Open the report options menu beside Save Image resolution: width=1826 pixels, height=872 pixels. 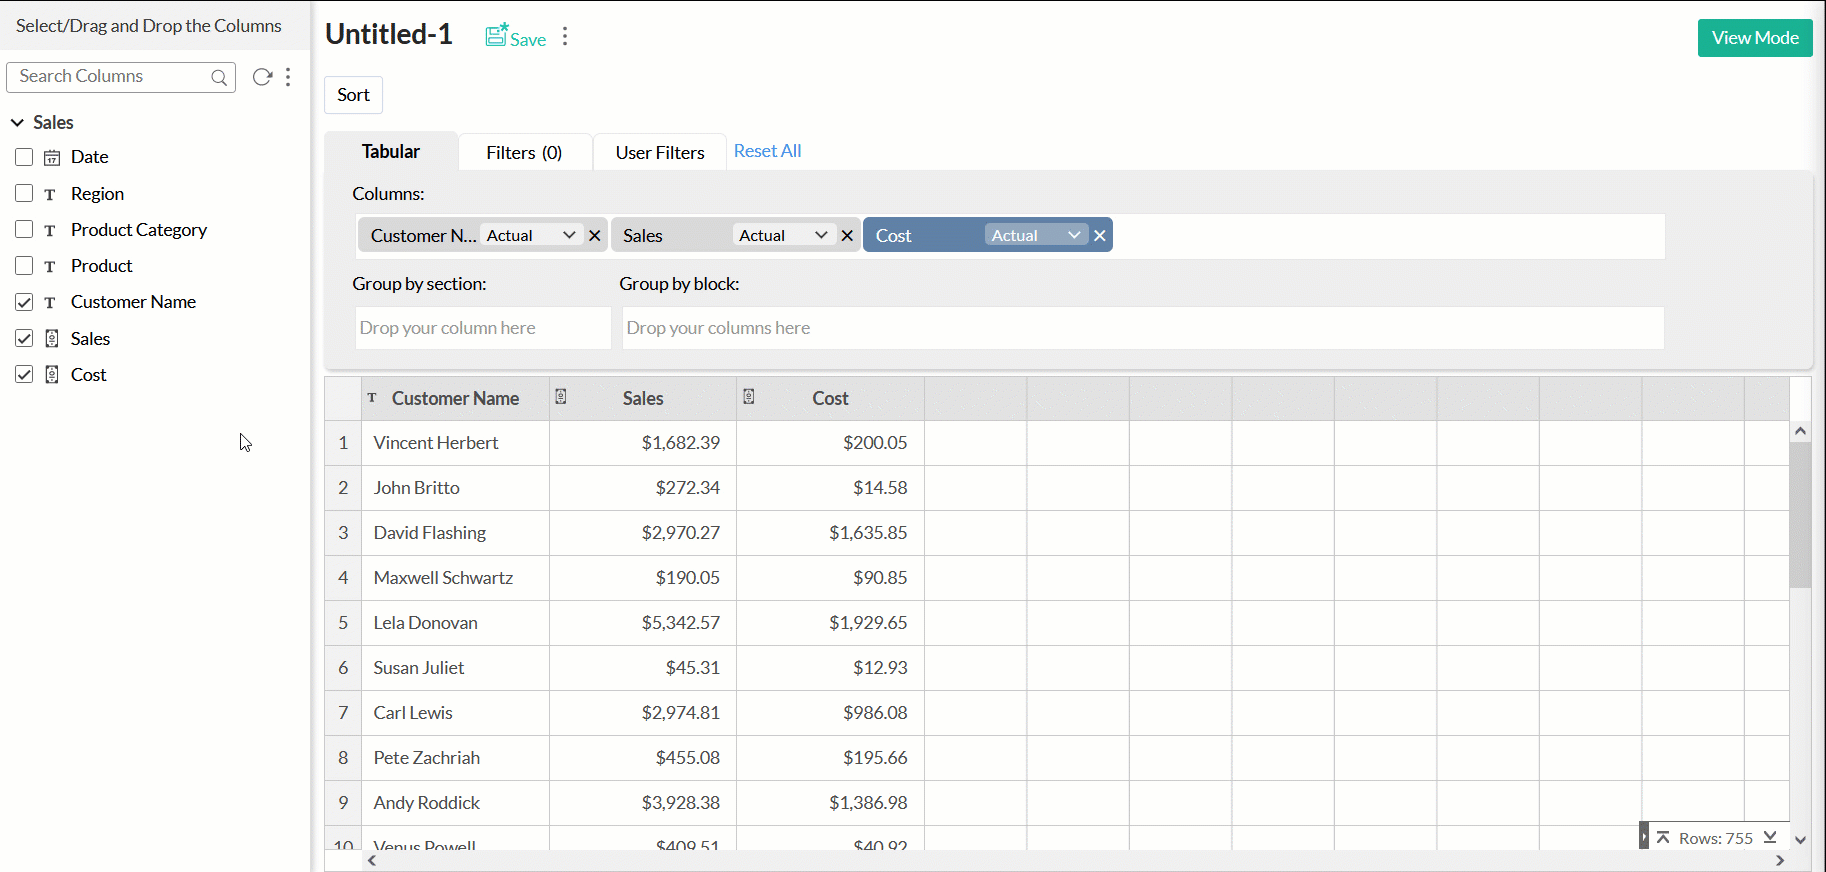565,37
